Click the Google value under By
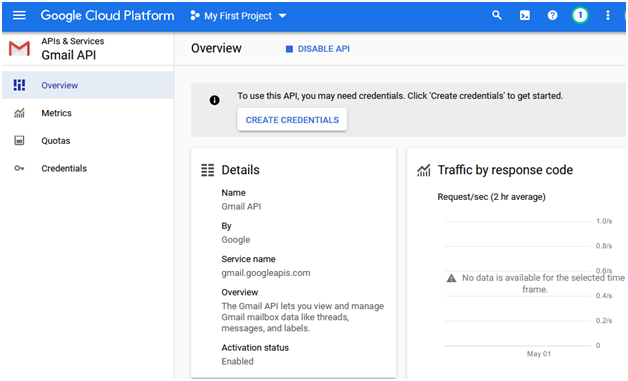 point(236,240)
